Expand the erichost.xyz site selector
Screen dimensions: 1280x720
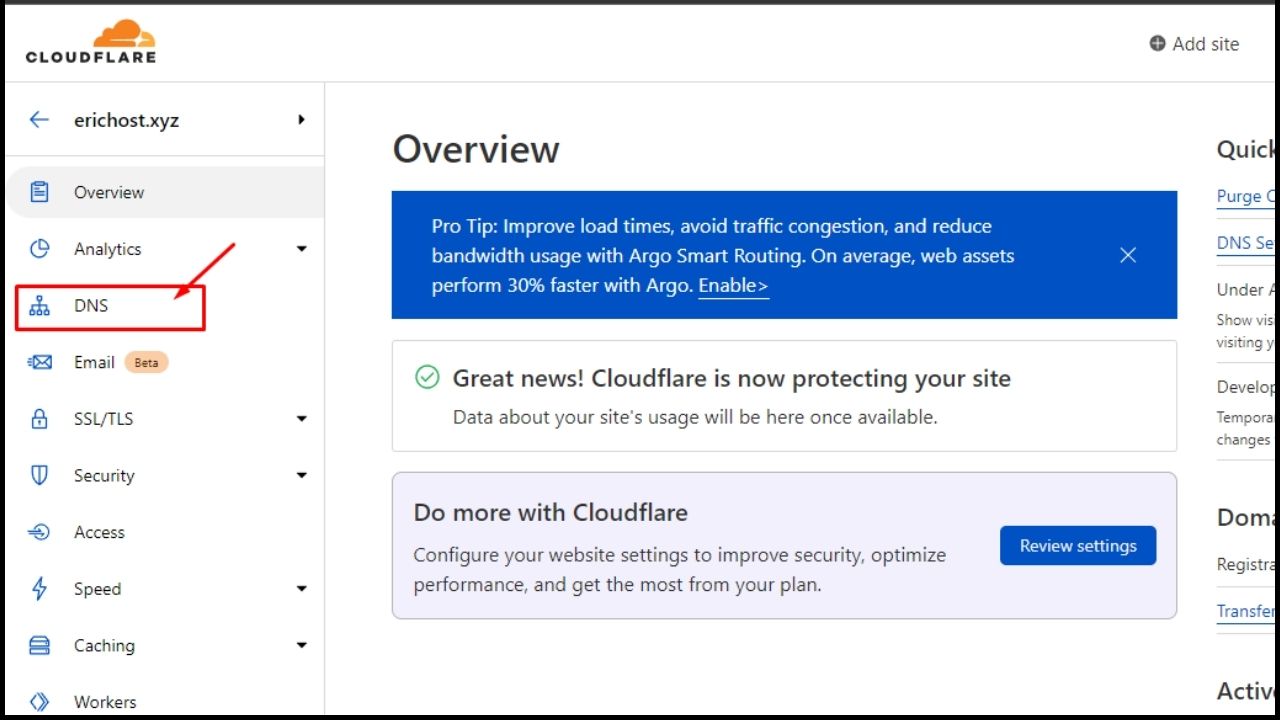point(301,119)
